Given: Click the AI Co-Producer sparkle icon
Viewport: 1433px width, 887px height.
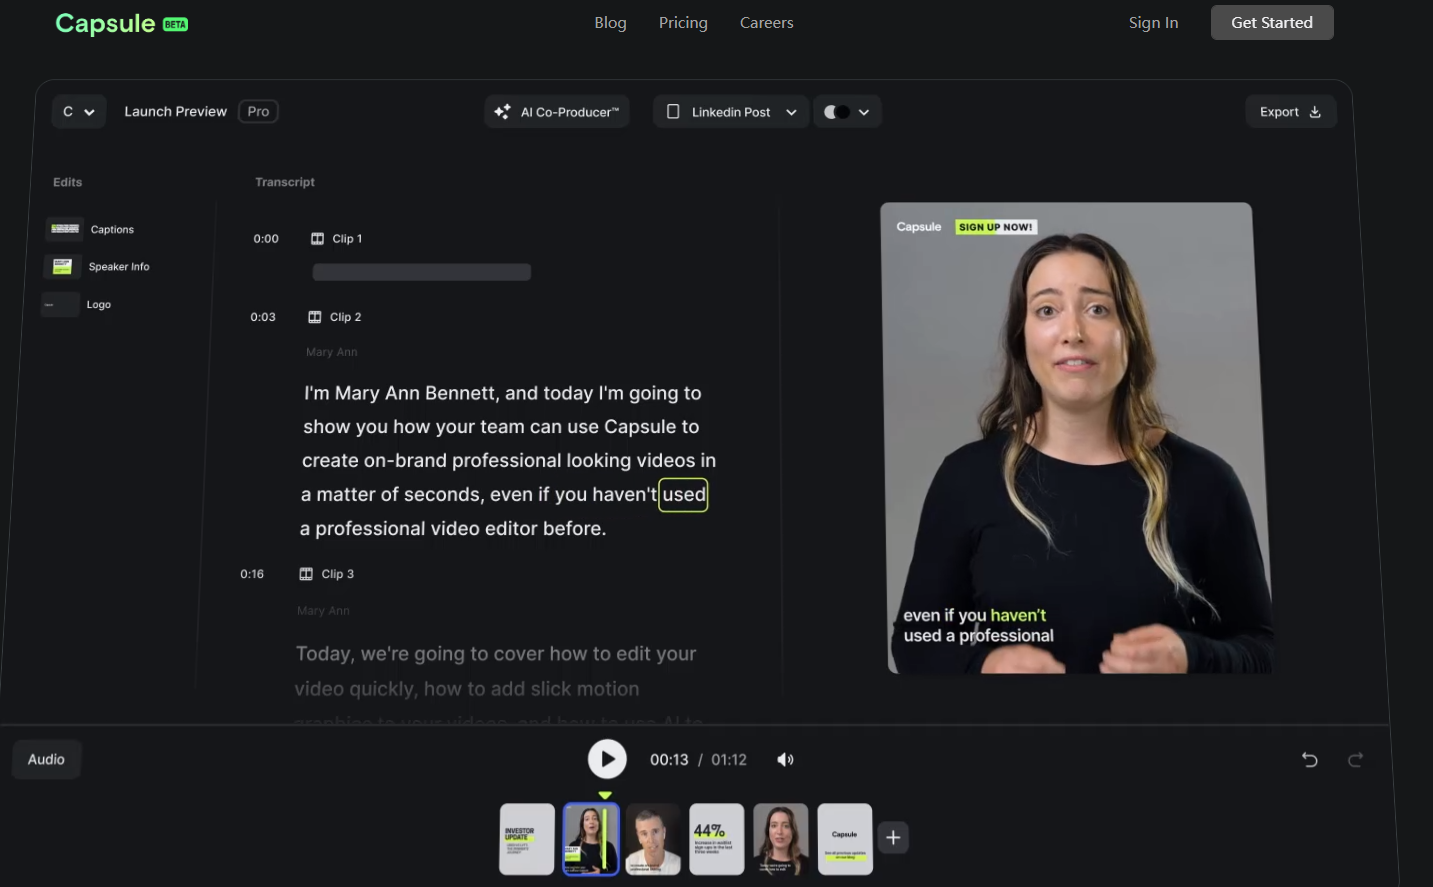Looking at the screenshot, I should (x=502, y=112).
